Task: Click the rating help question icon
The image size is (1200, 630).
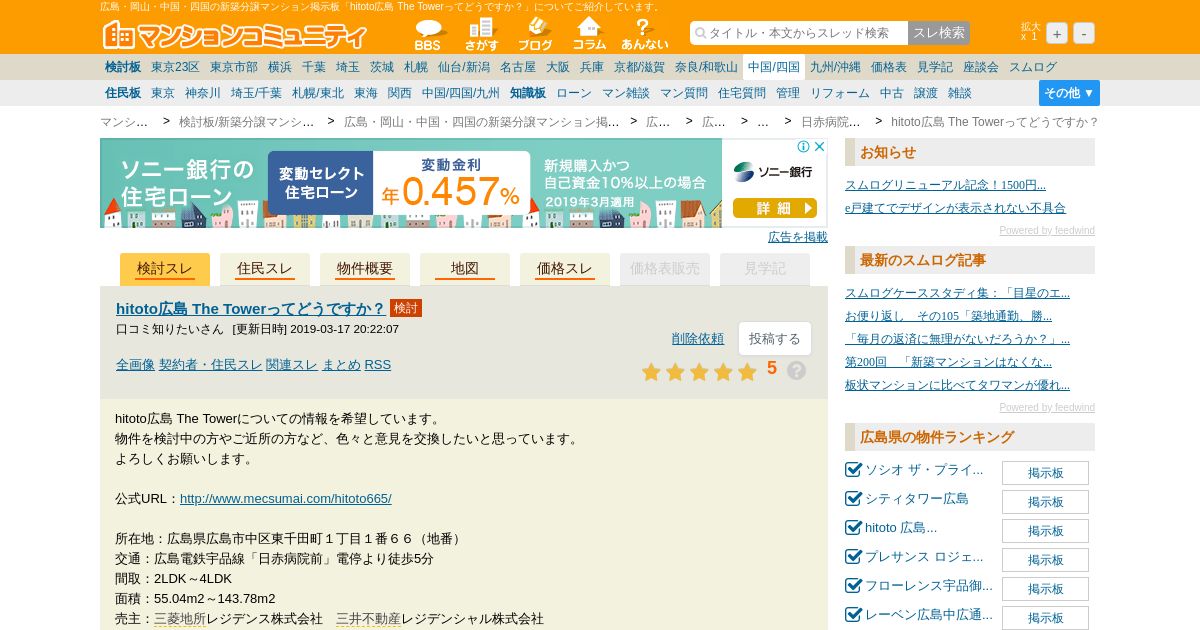Action: coord(796,370)
